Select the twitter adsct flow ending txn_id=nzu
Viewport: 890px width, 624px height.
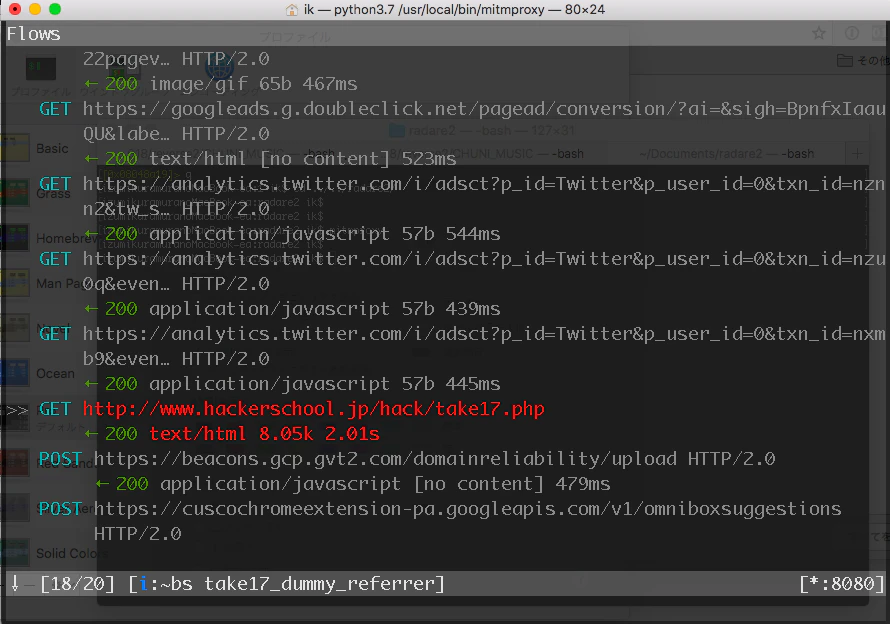(462, 271)
